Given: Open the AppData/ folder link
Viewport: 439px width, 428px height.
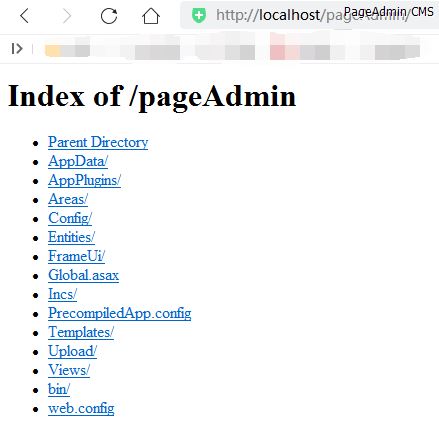Looking at the screenshot, I should 78,161.
